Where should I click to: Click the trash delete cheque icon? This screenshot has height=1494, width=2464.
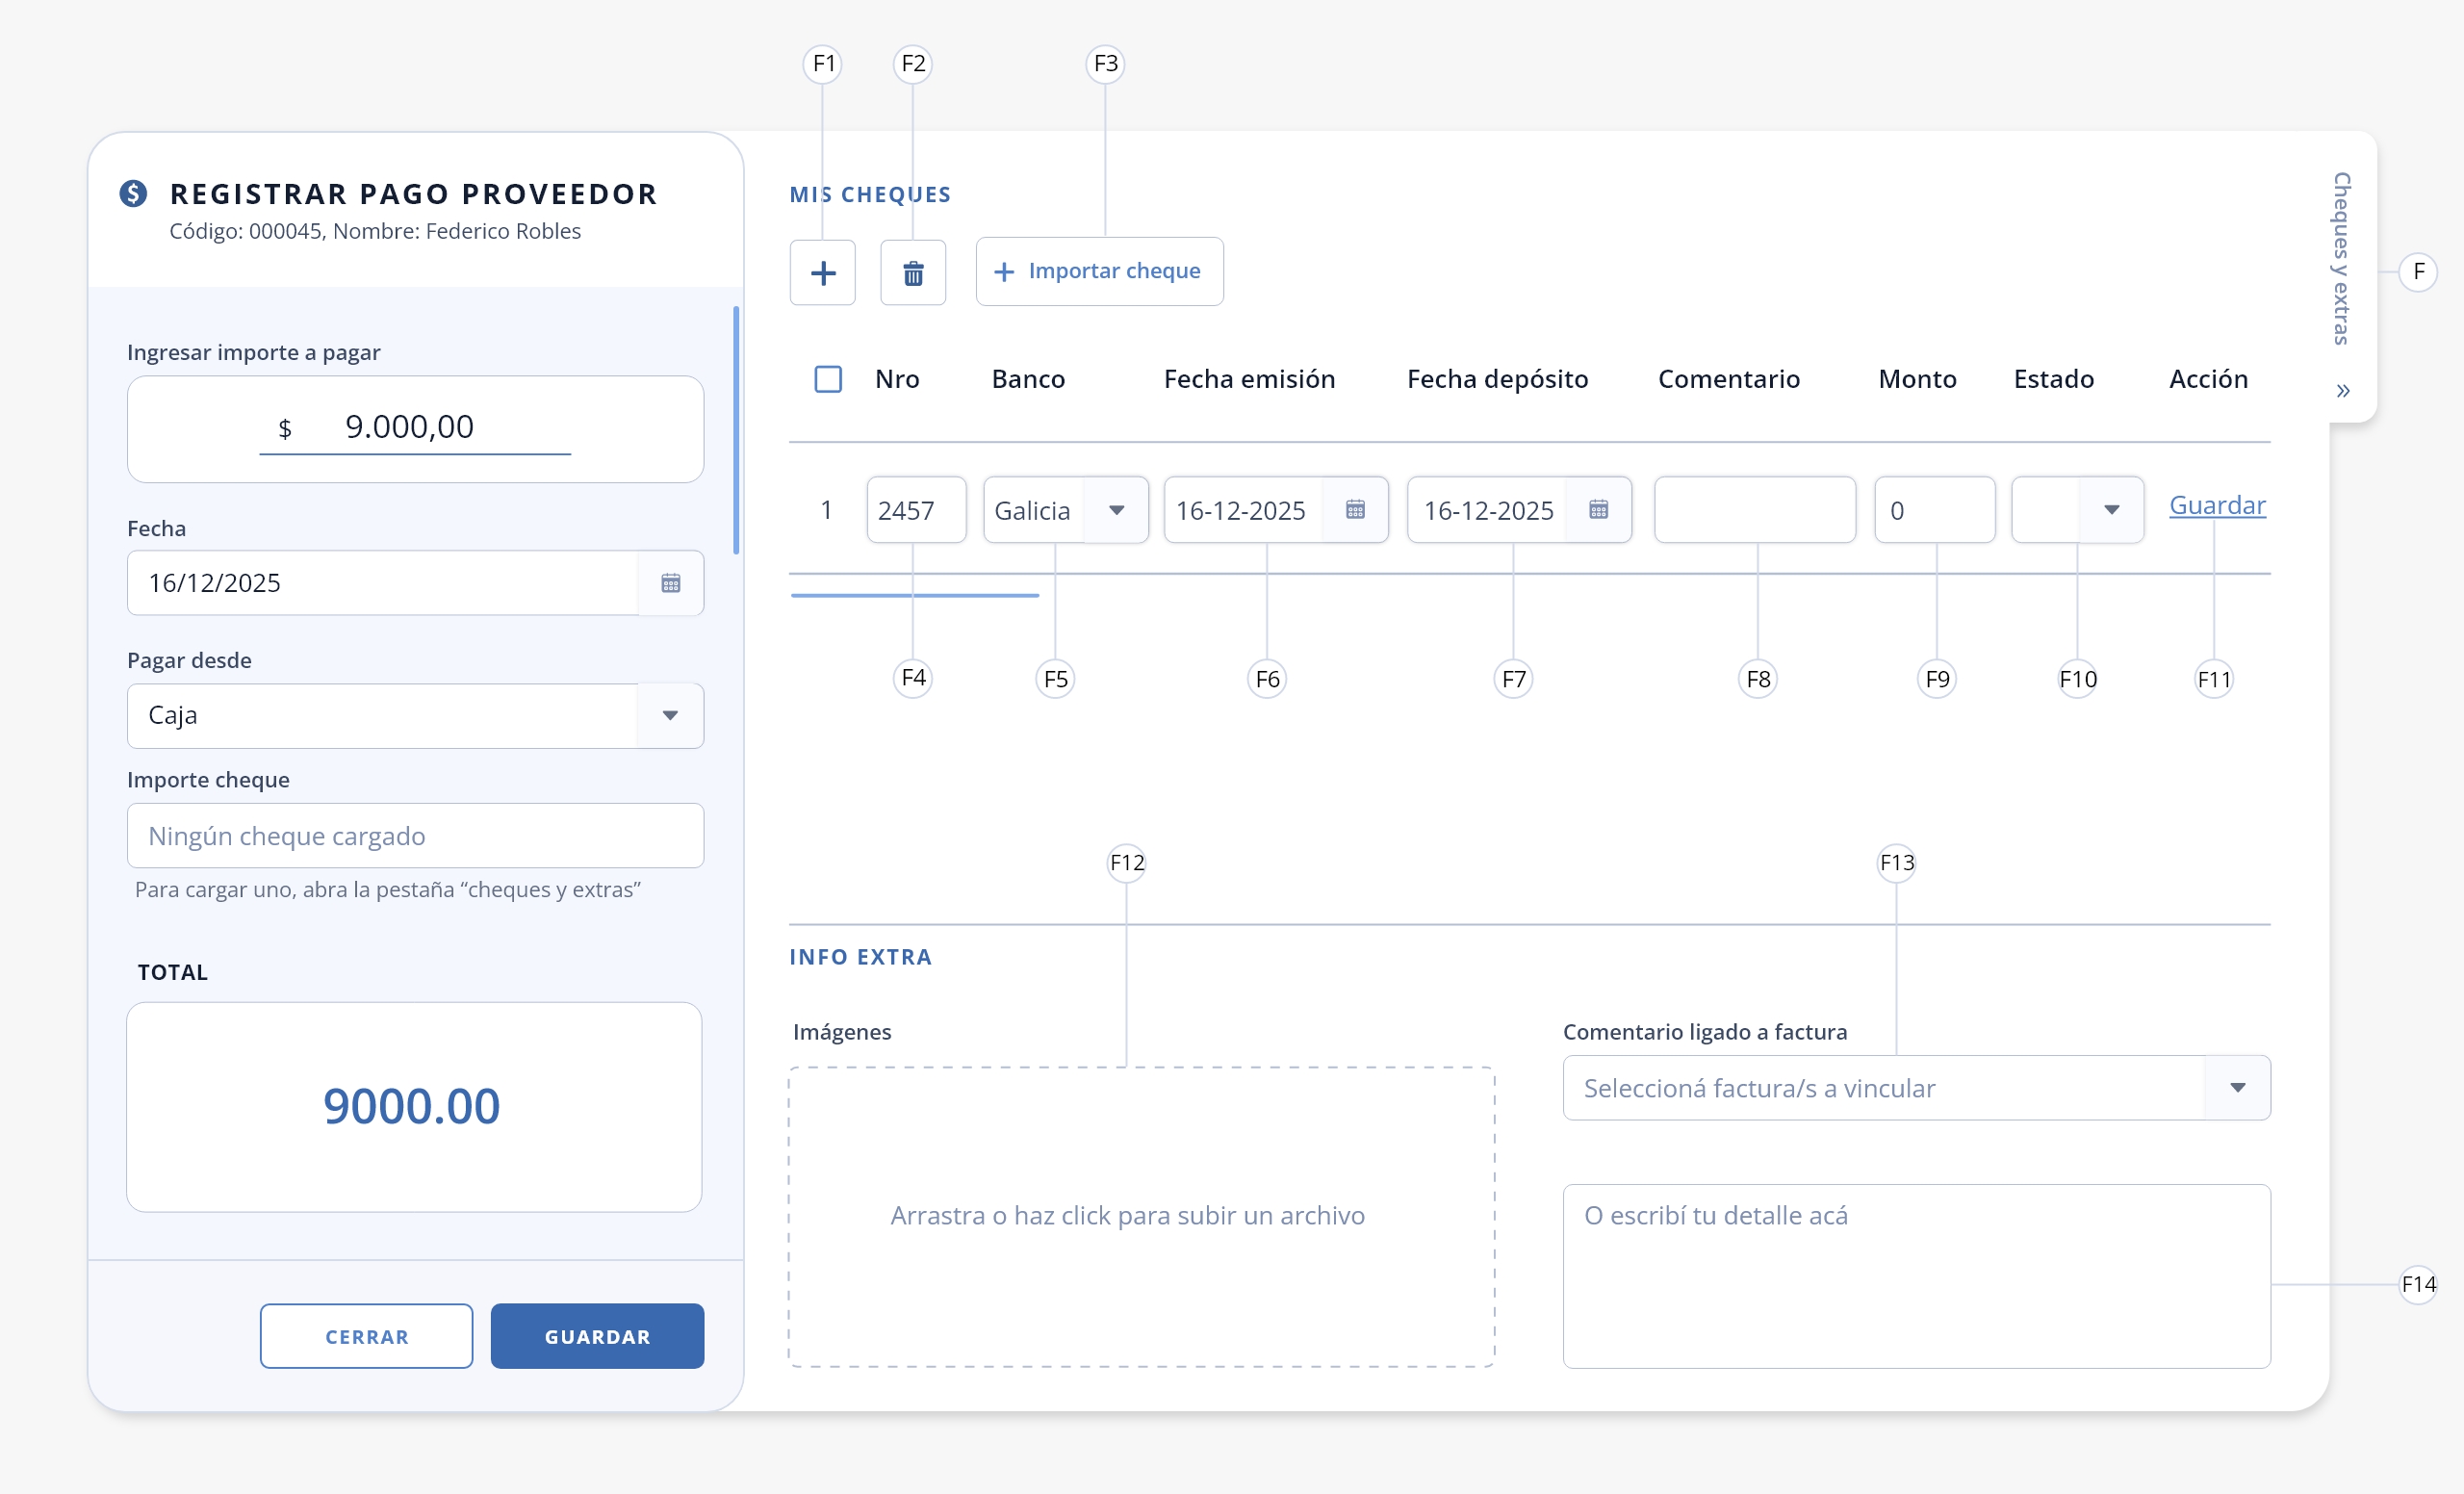click(x=913, y=273)
